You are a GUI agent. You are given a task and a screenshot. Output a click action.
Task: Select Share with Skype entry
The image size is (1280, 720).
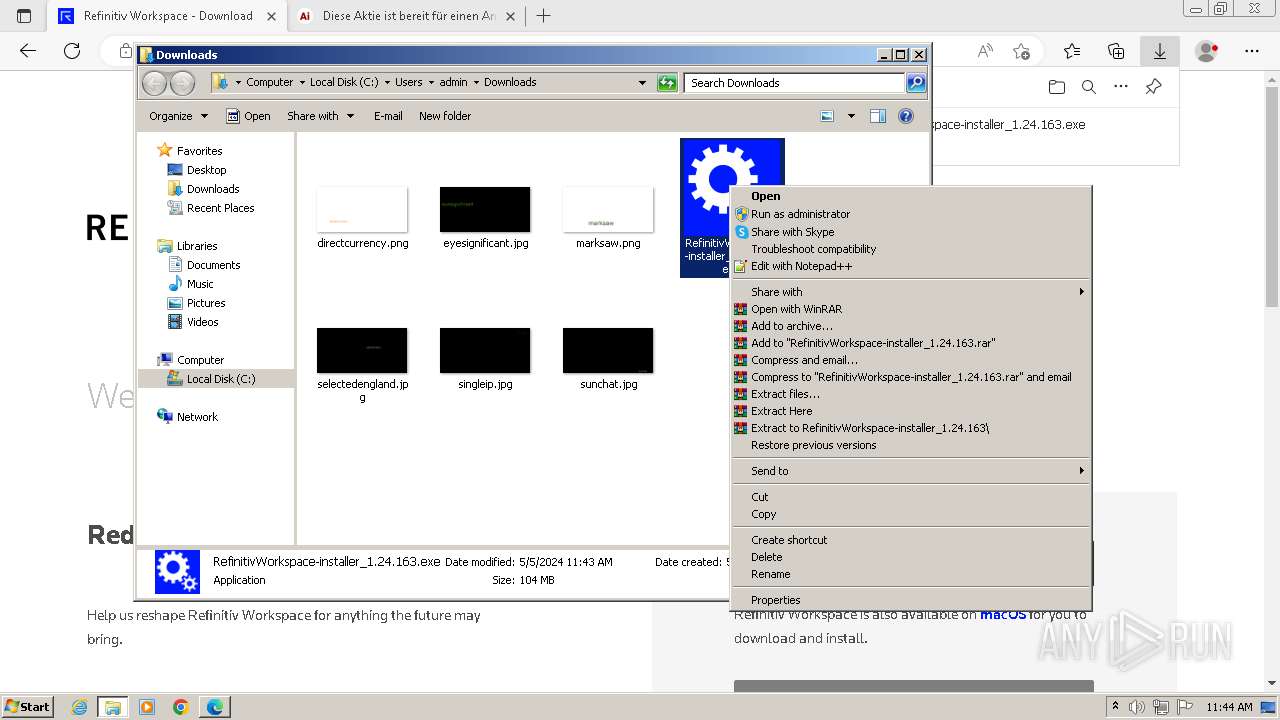point(911,232)
